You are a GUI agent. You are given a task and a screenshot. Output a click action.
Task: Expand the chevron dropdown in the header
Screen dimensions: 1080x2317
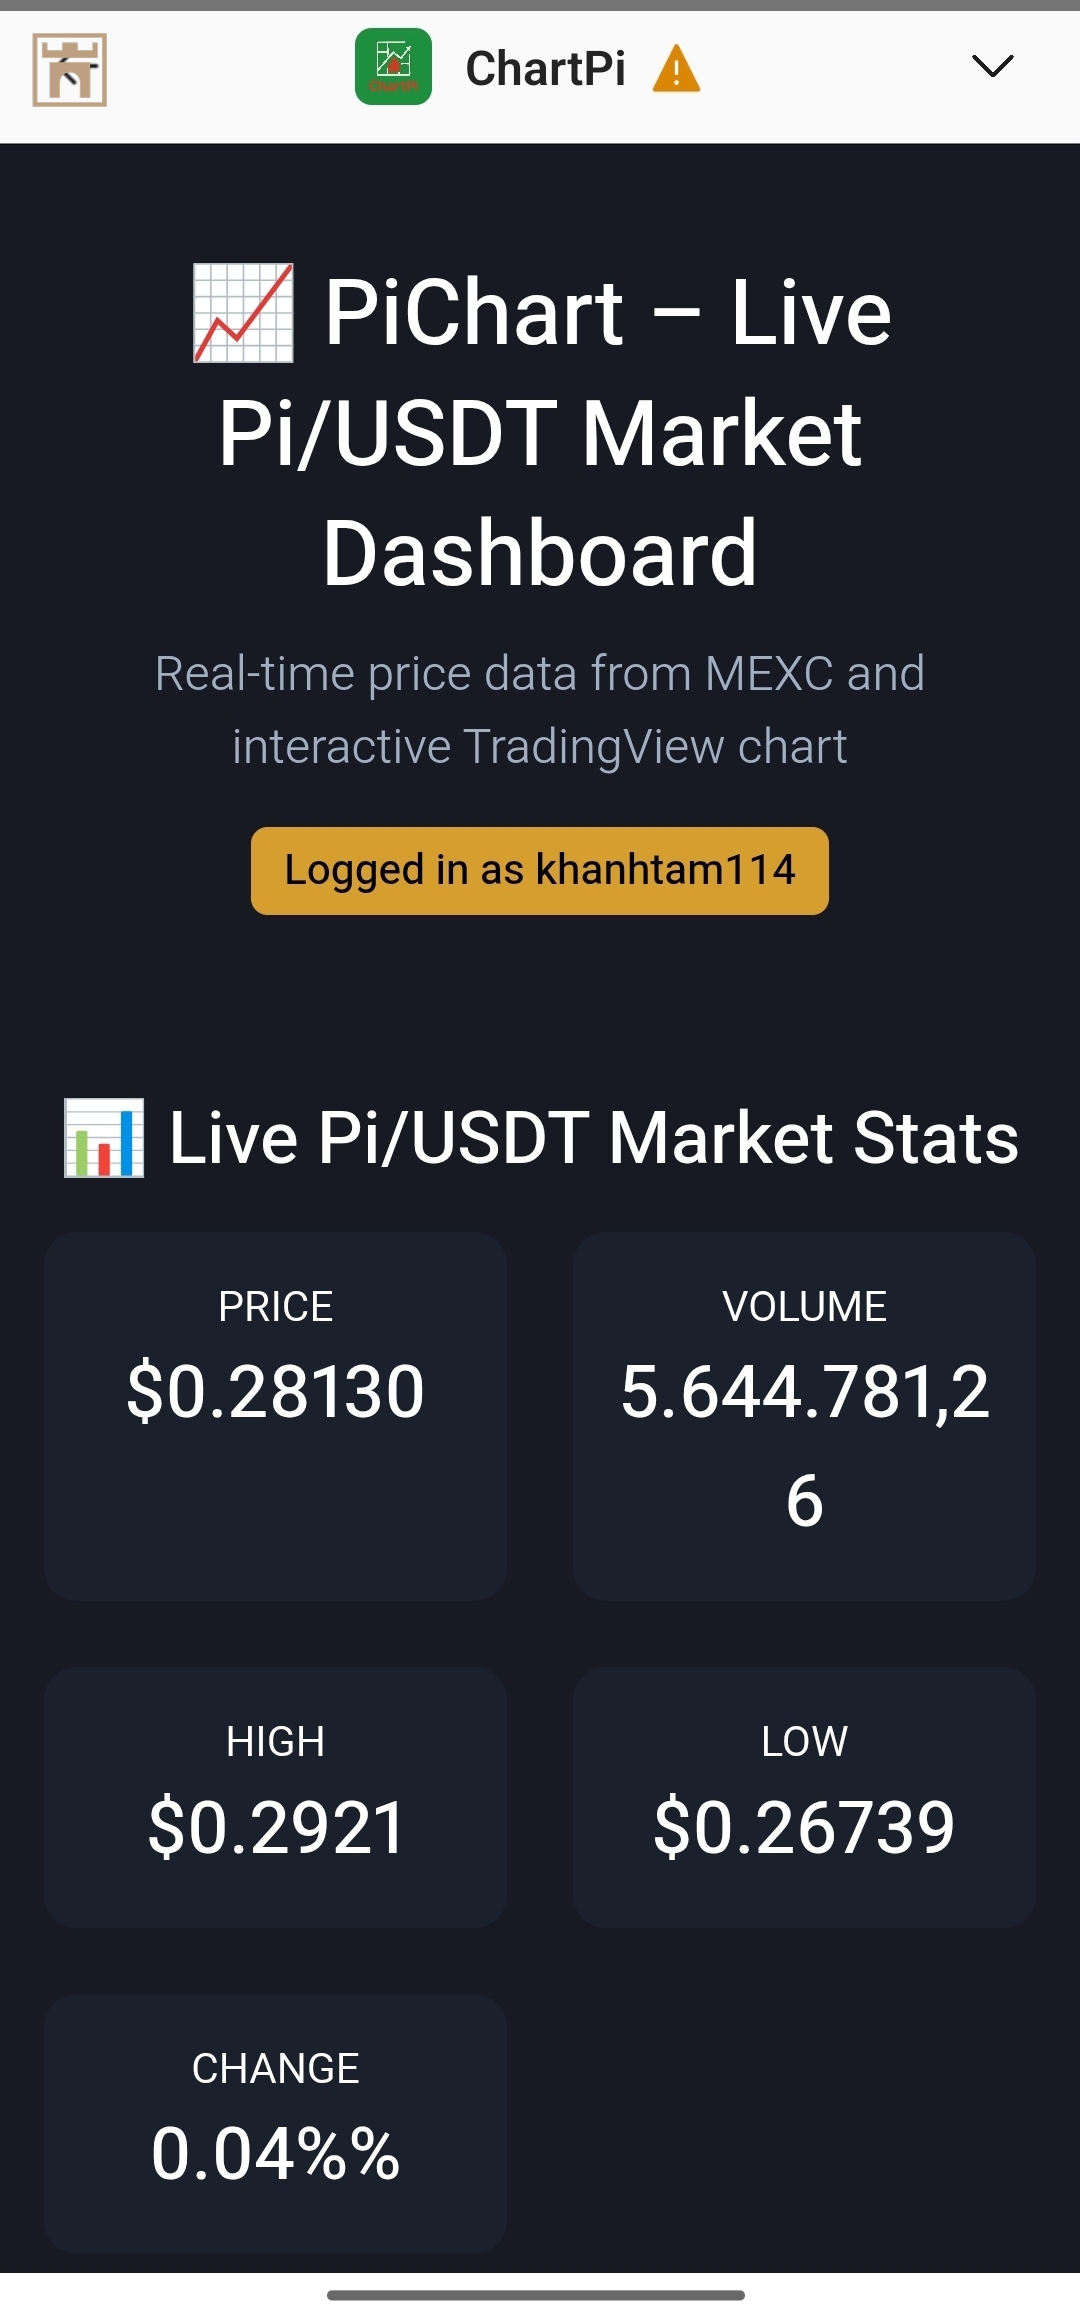(x=992, y=66)
